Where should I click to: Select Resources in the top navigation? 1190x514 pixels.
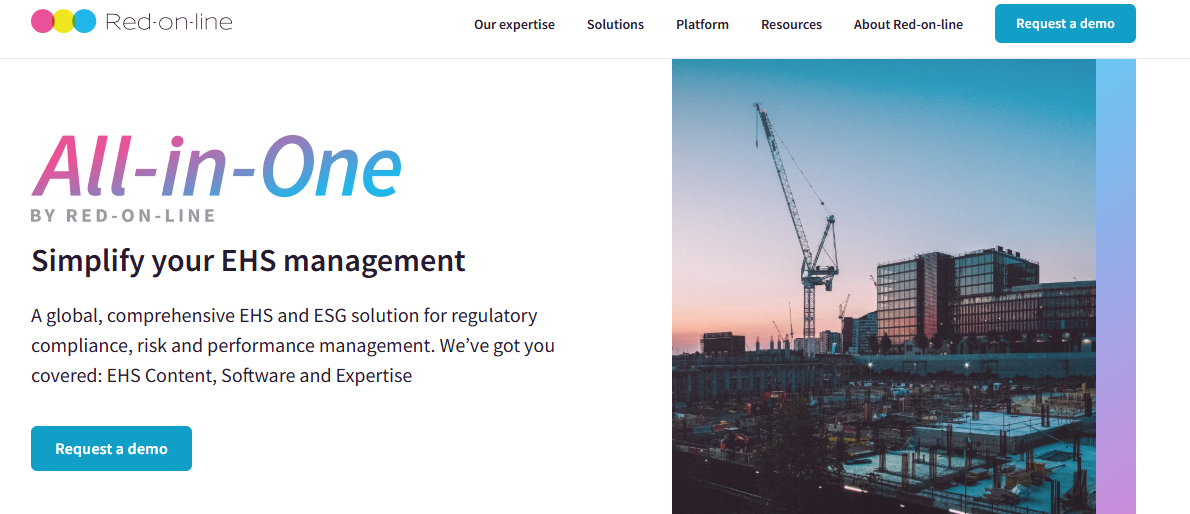pos(791,24)
